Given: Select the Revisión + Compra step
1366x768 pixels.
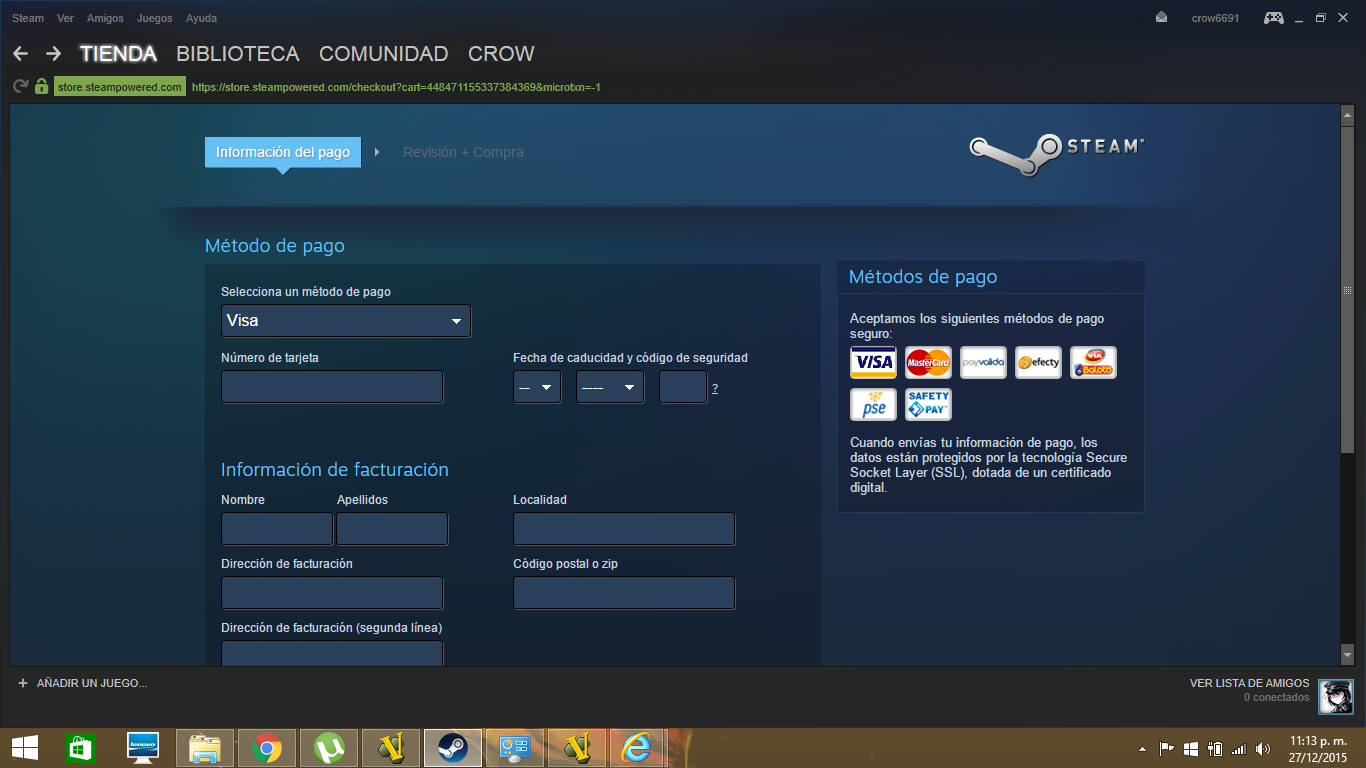Looking at the screenshot, I should click(x=463, y=152).
